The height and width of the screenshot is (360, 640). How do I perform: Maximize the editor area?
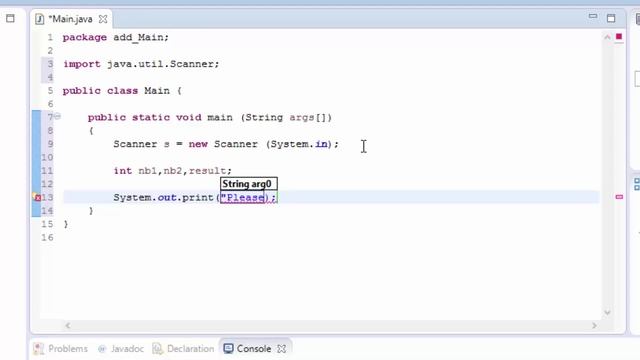tap(611, 18)
